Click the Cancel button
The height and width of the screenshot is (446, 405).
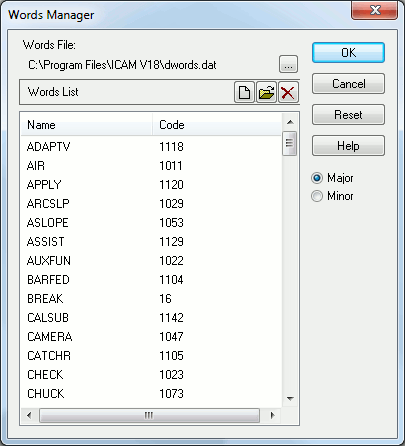(x=348, y=84)
